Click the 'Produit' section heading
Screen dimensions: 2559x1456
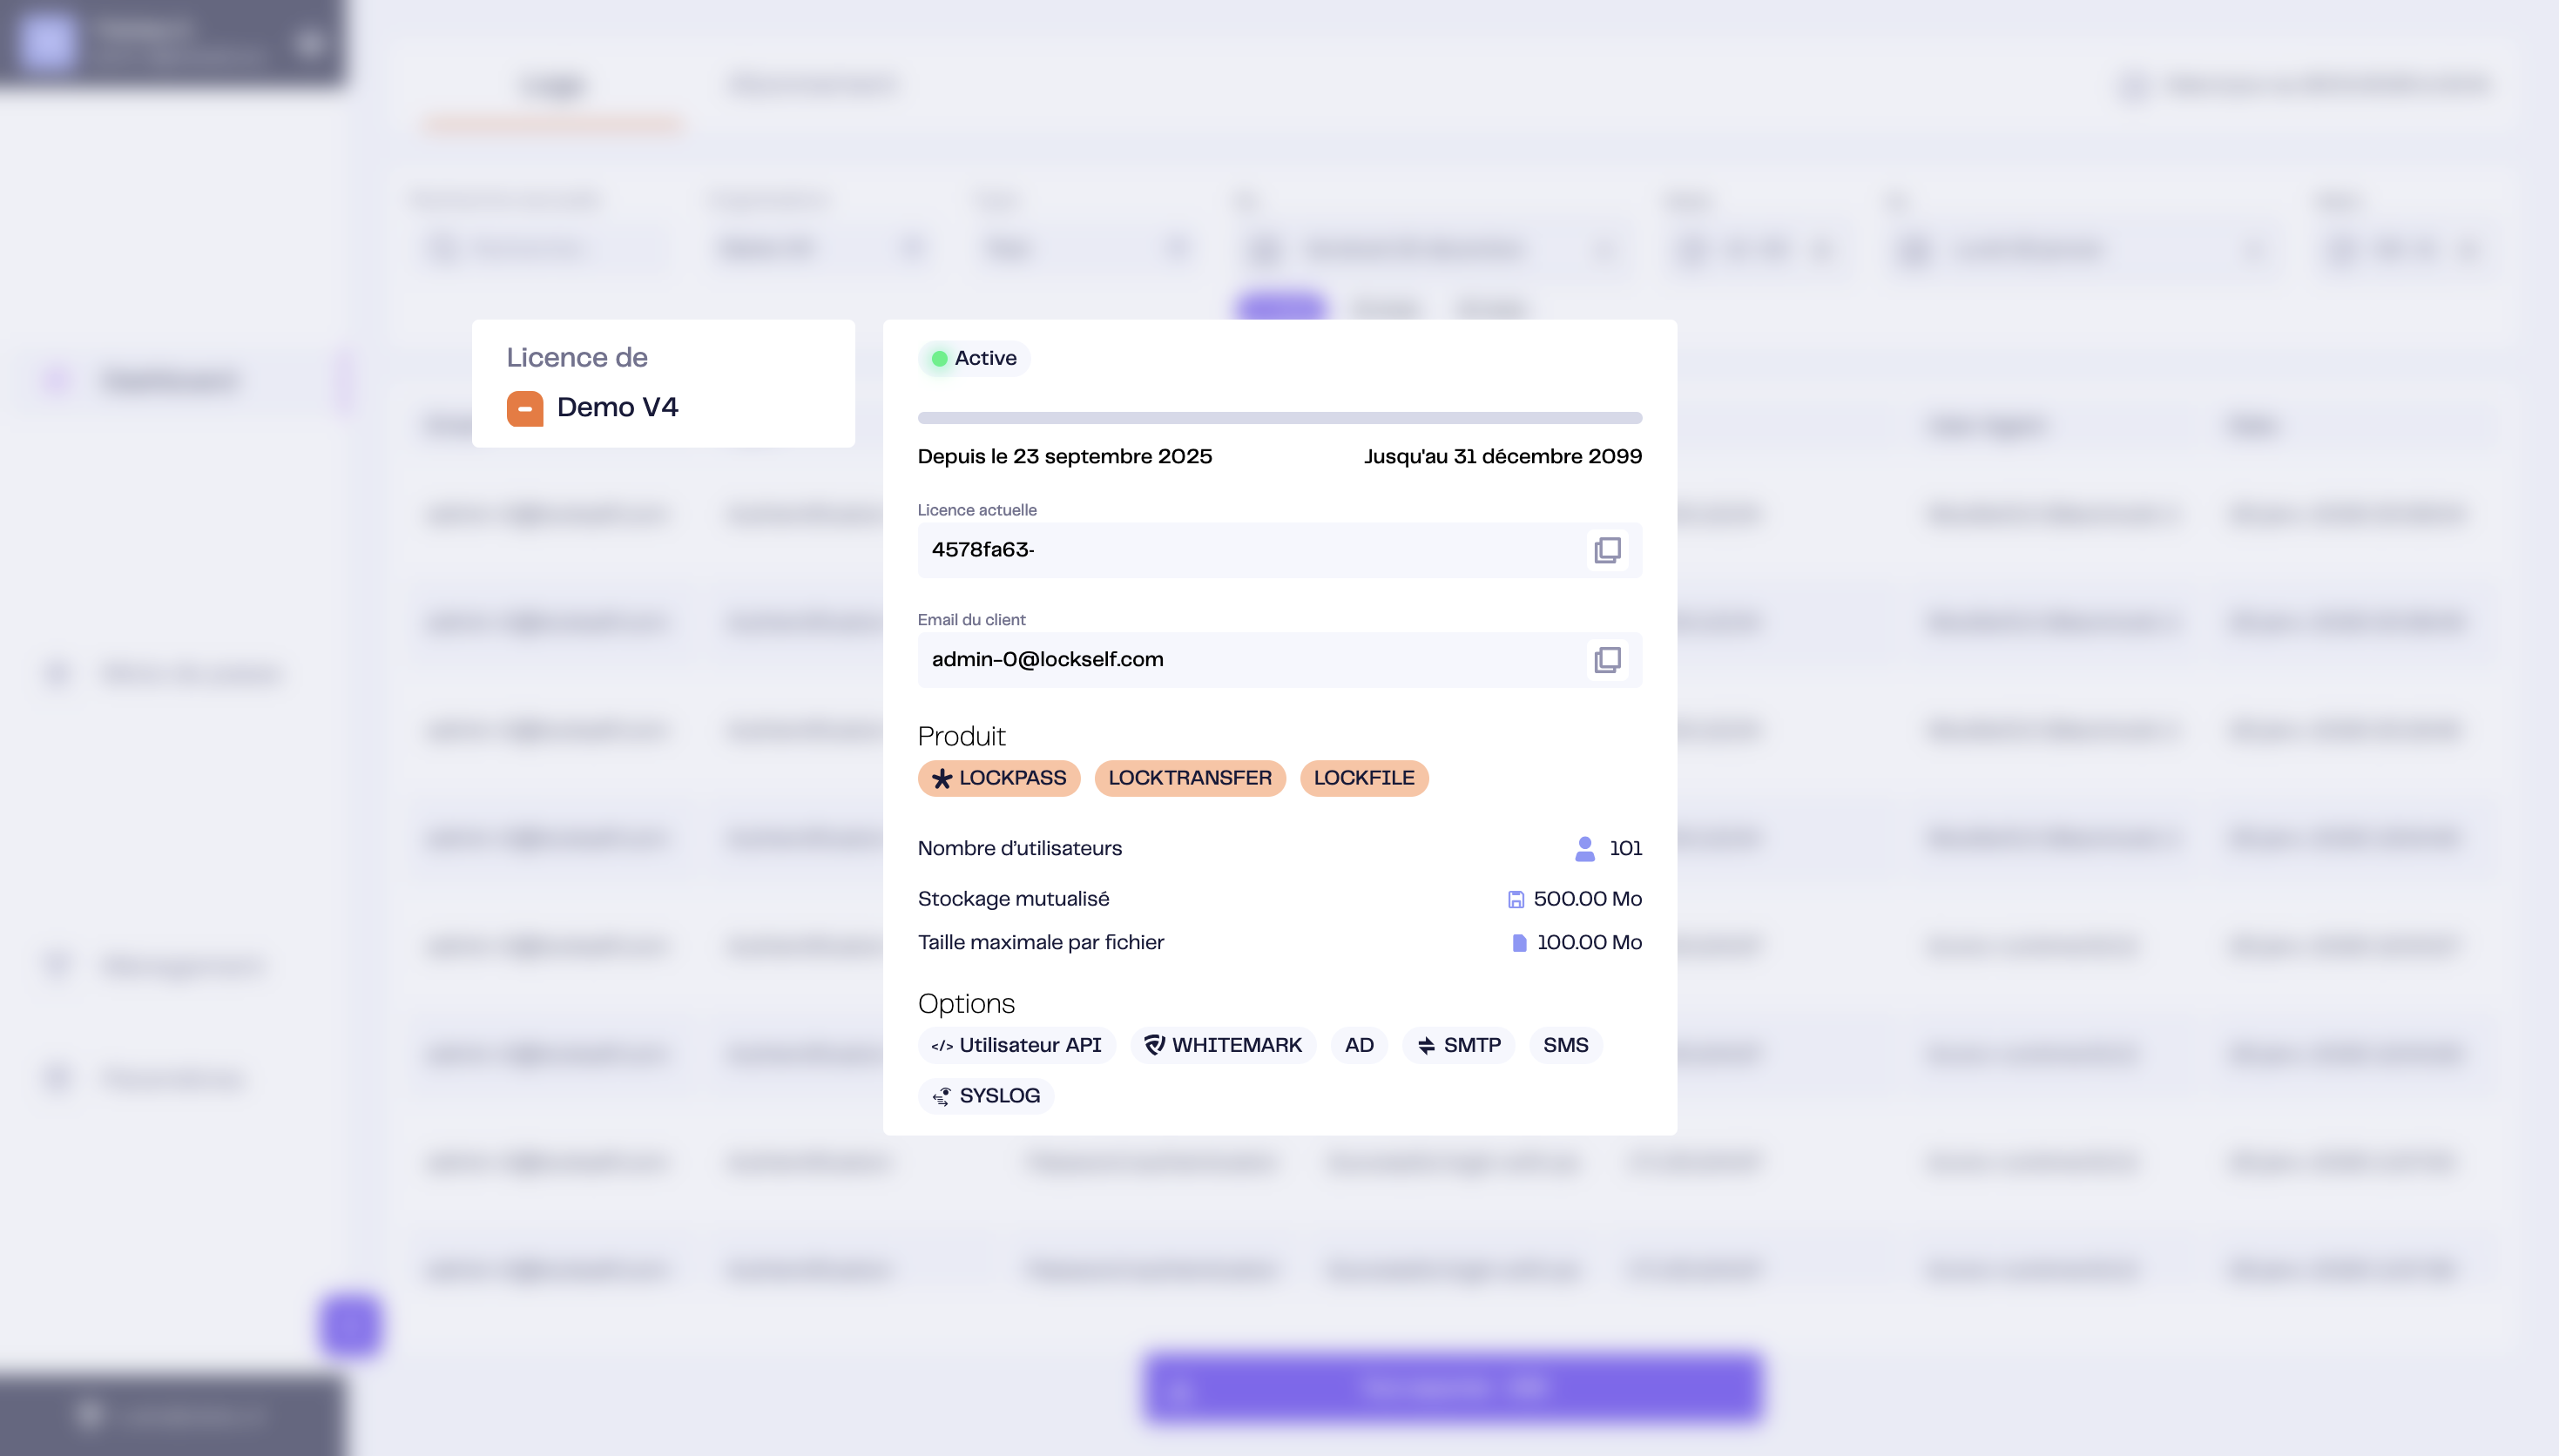(962, 736)
